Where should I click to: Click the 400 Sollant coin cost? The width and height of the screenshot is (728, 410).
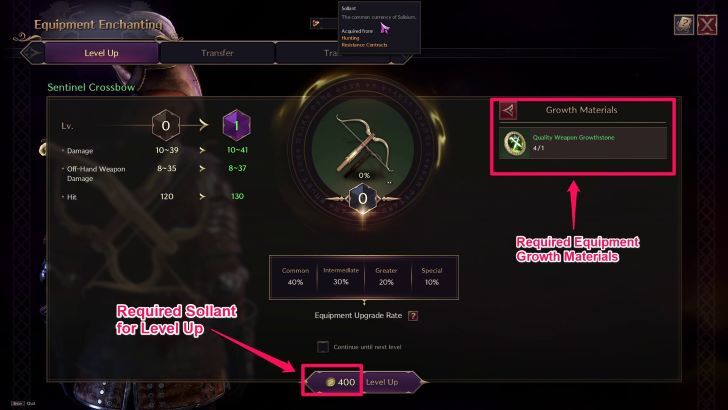click(x=341, y=382)
